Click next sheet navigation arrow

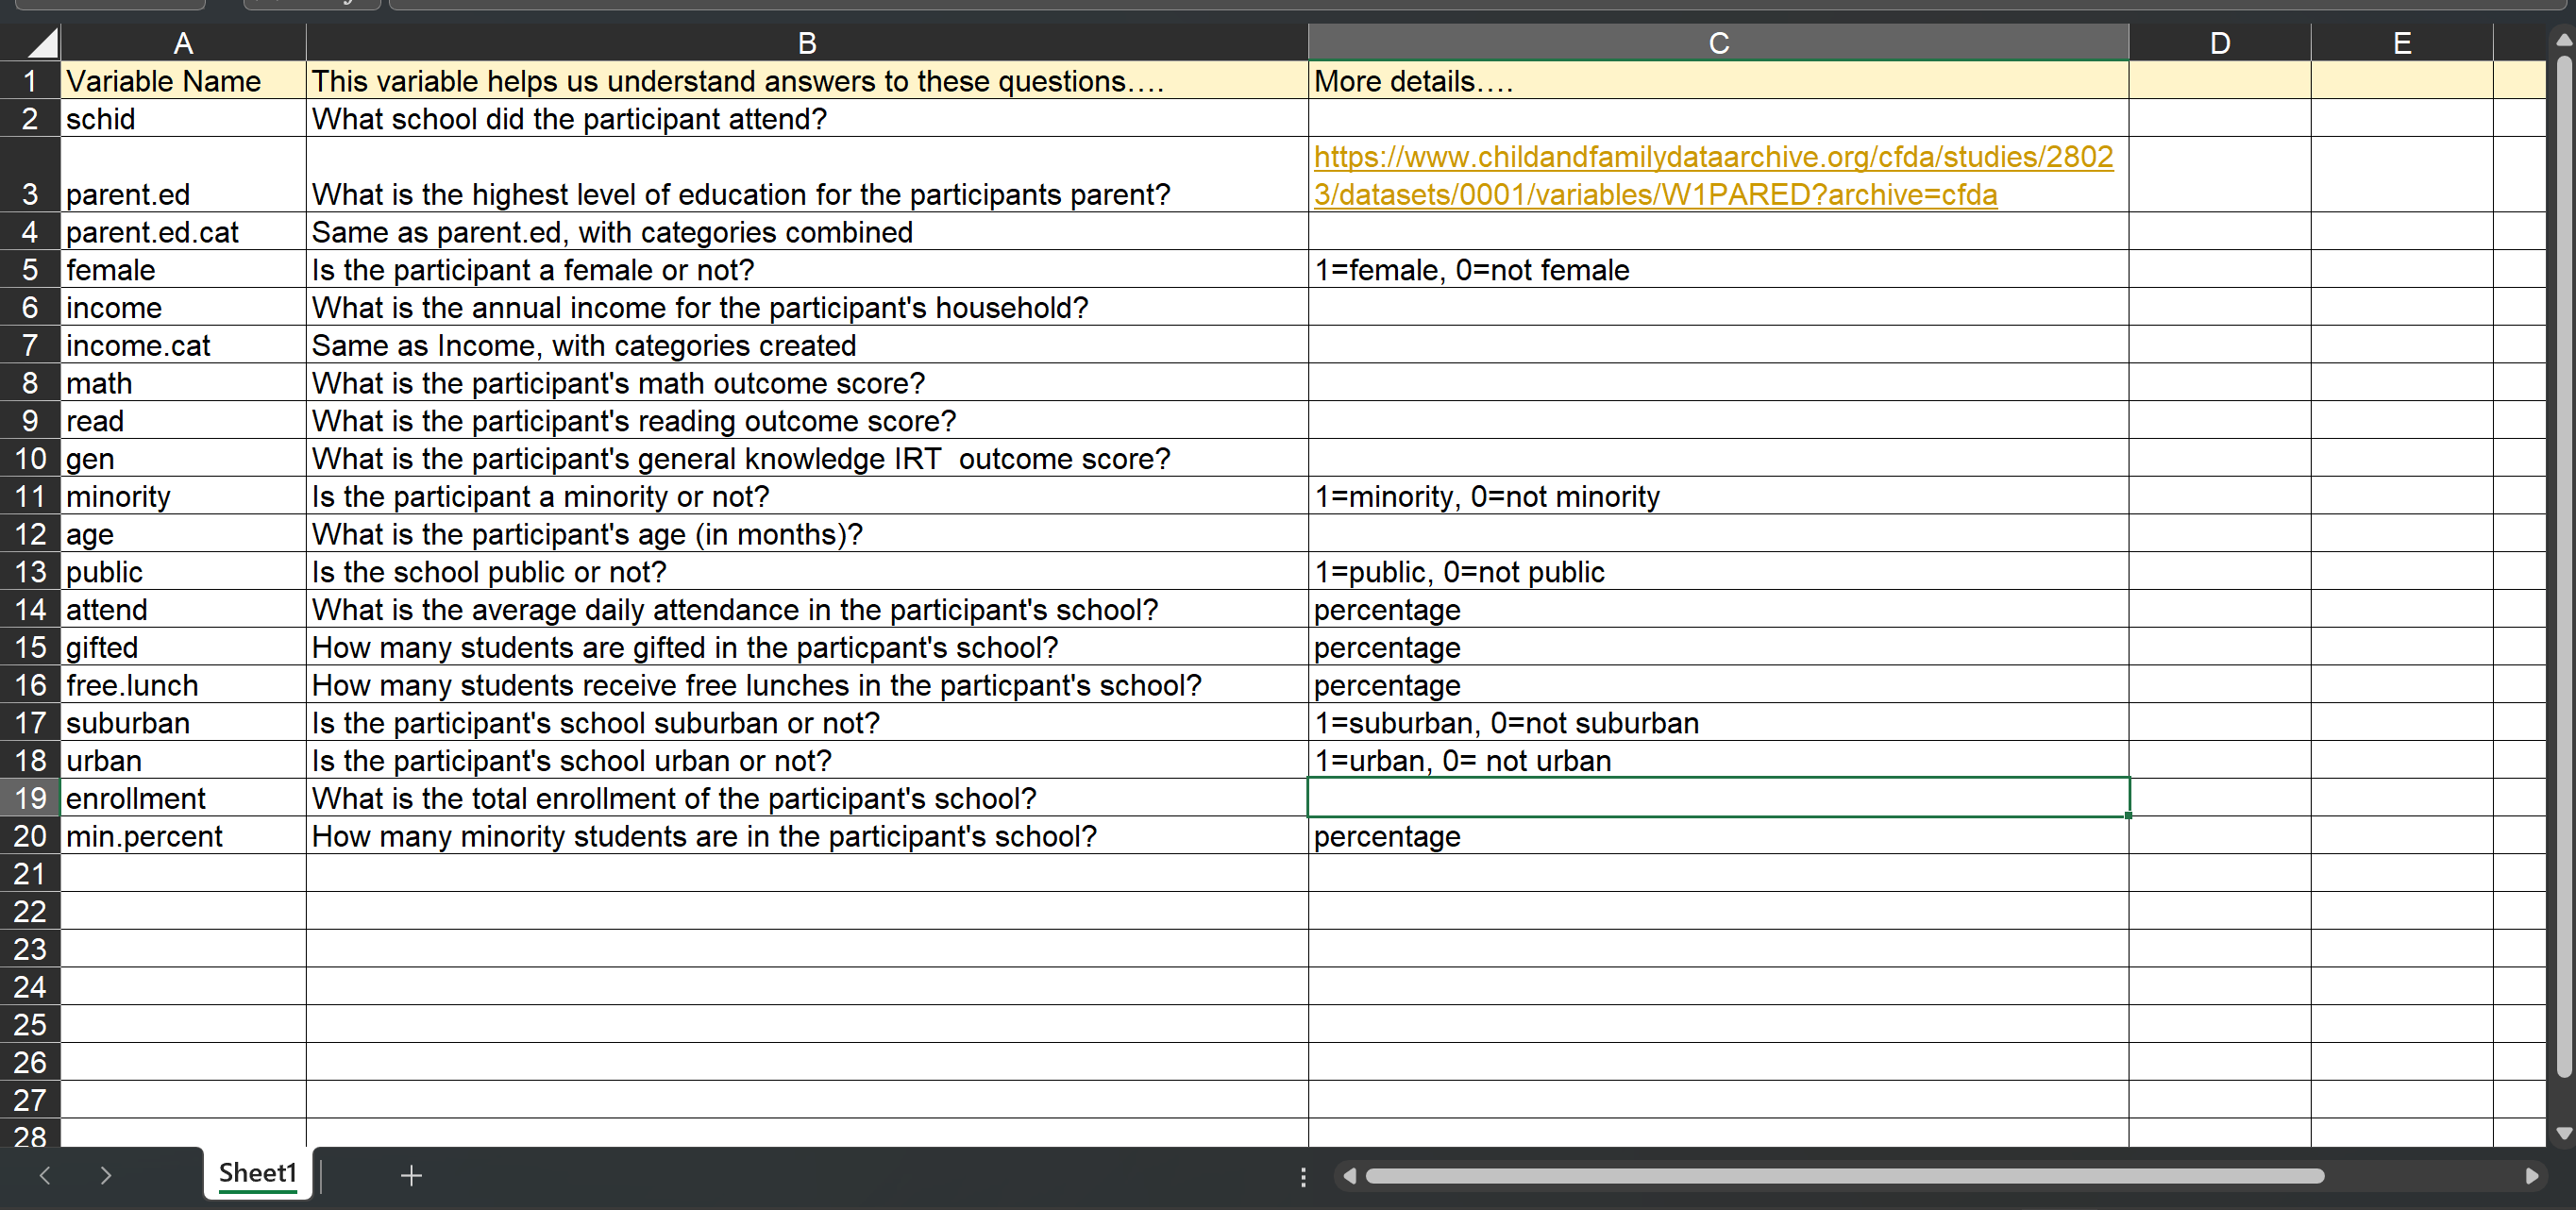106,1175
